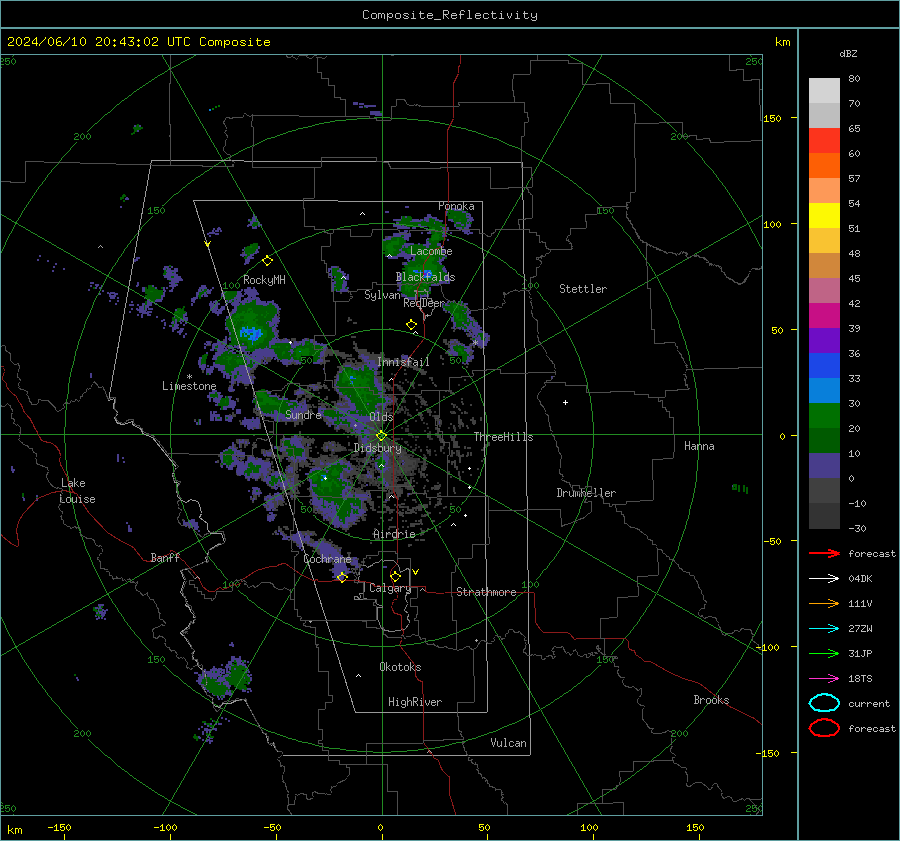Click the Vulcan town label
This screenshot has width=900, height=841.
point(509,743)
